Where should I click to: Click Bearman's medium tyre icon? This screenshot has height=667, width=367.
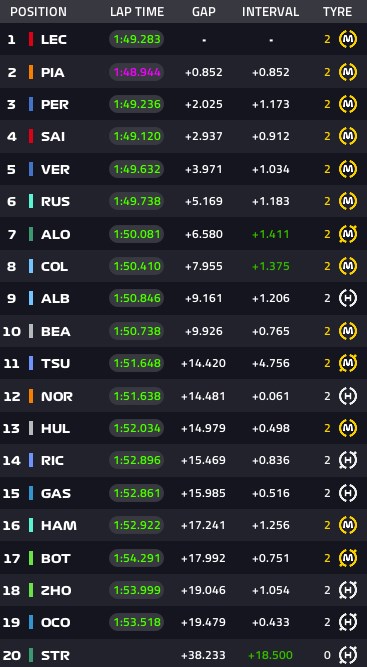coord(347,331)
